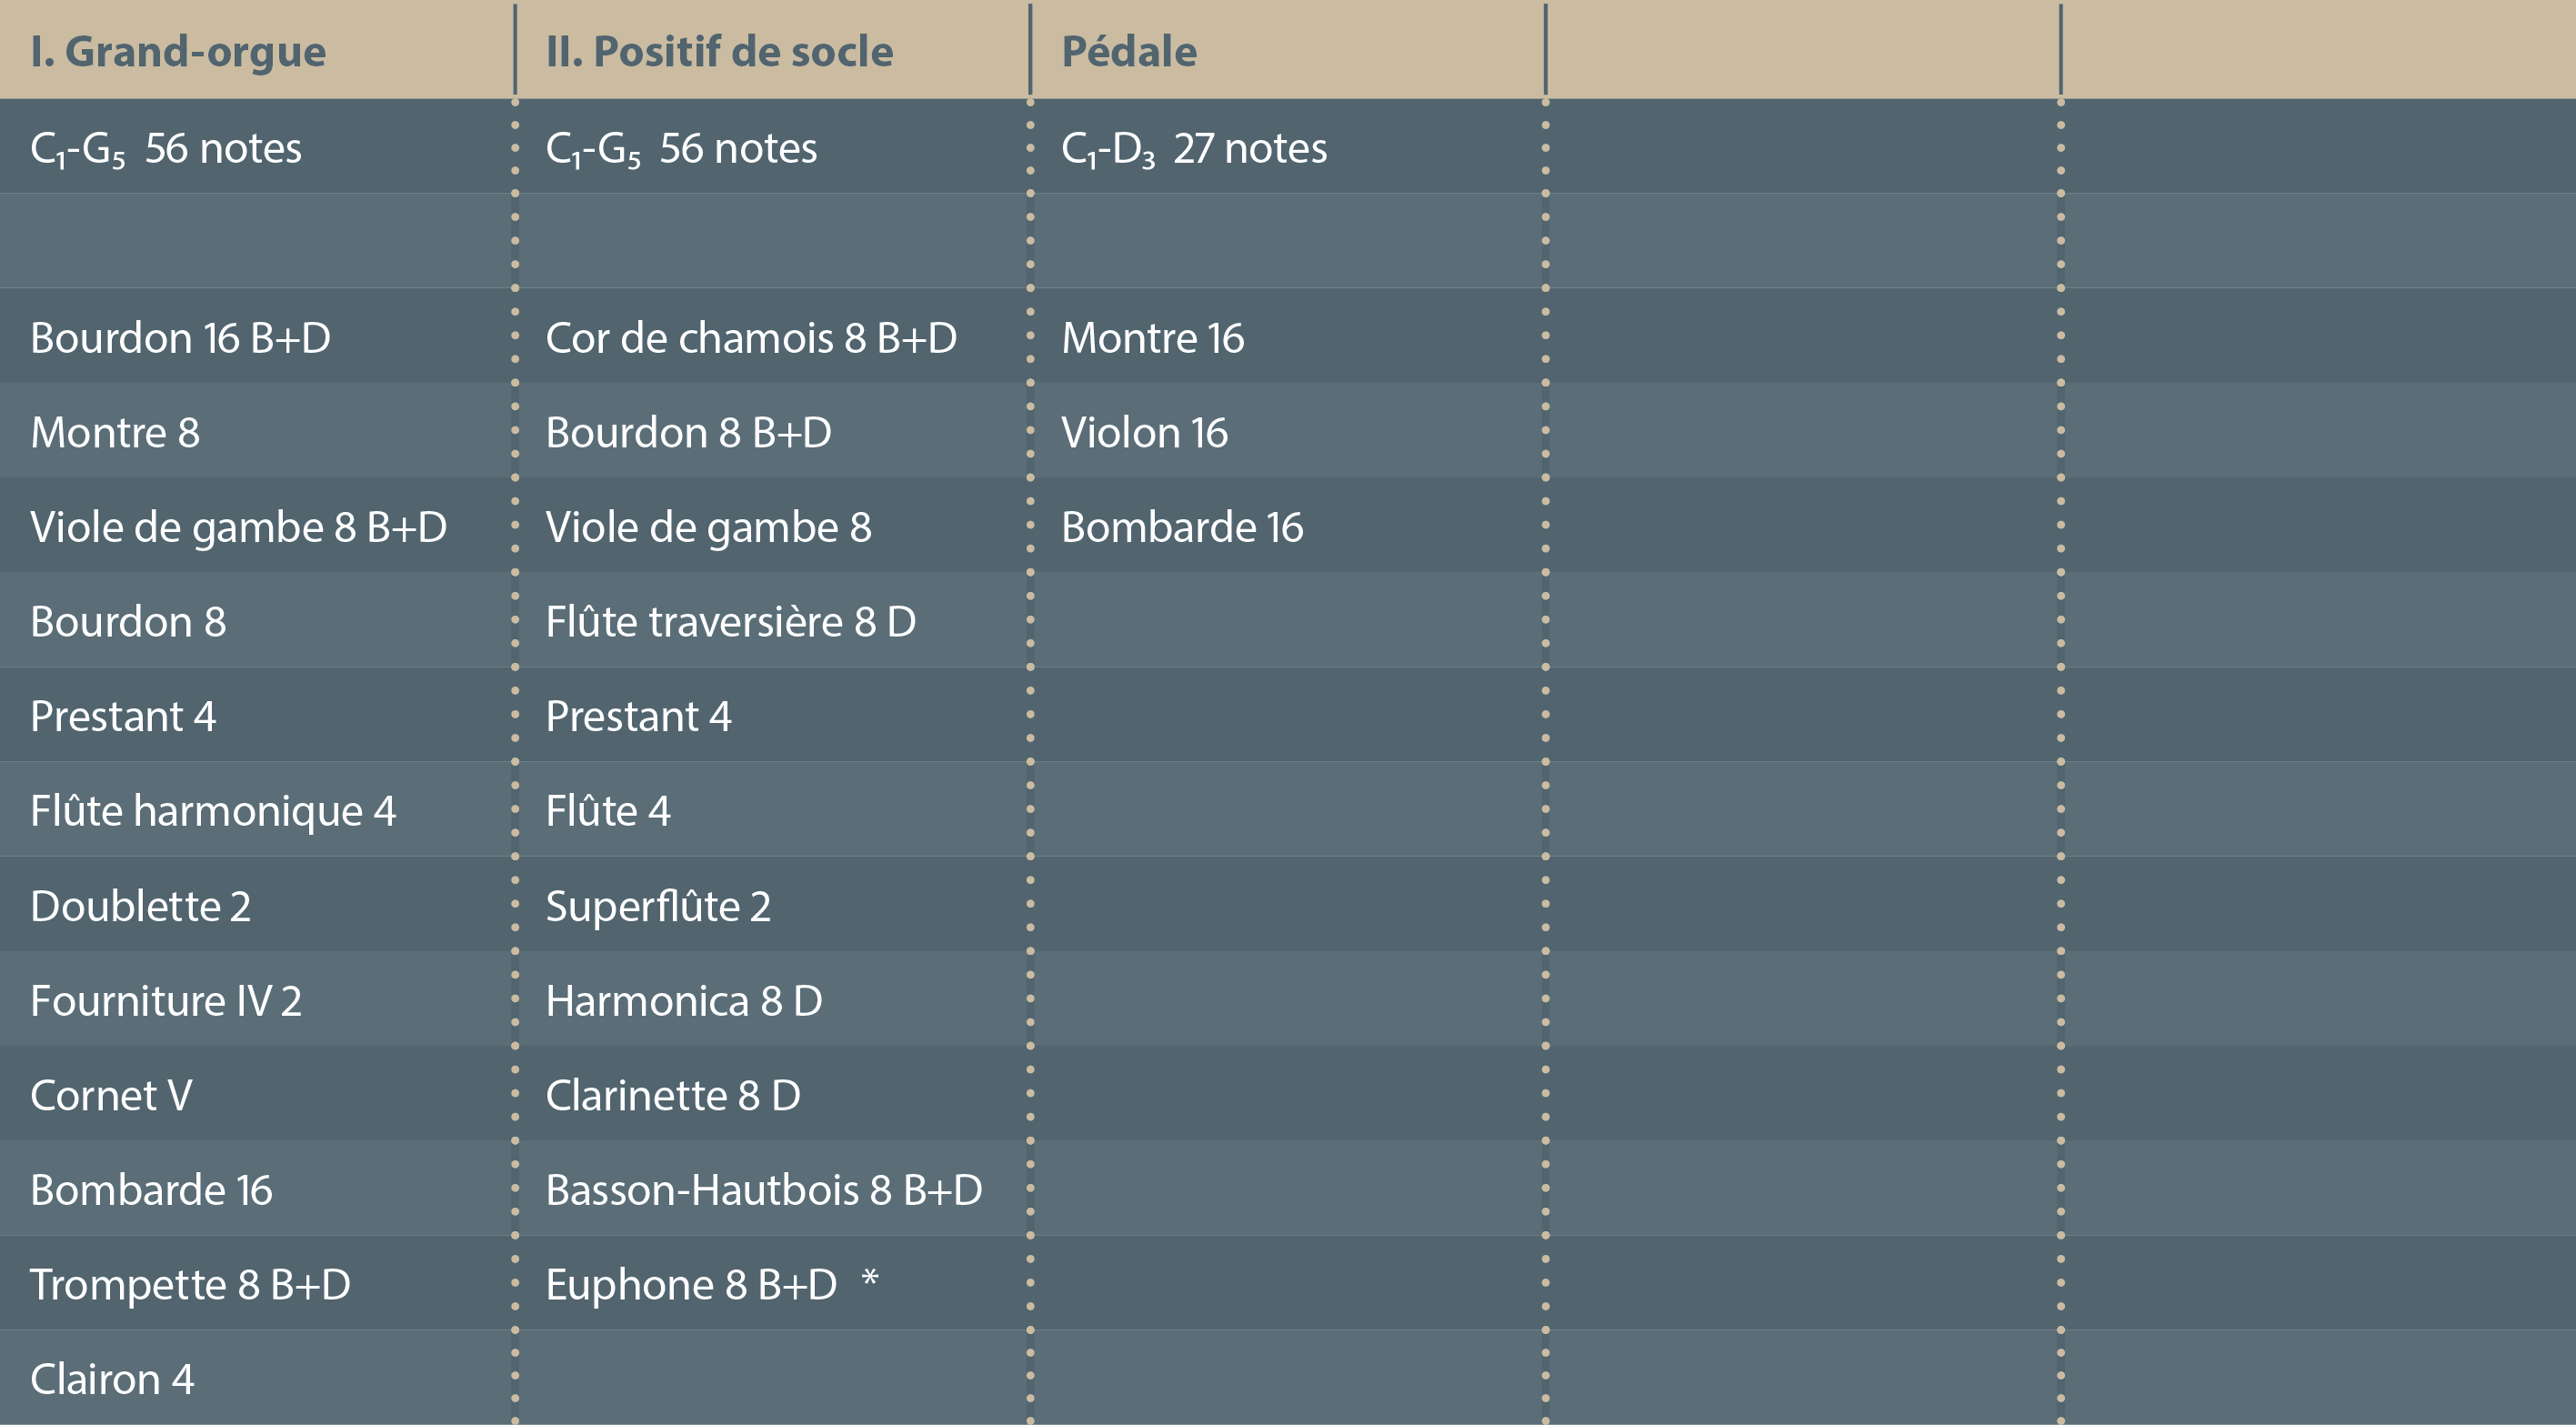
Task: Select the Harmonica 8 D entry
Action: coord(684,1001)
